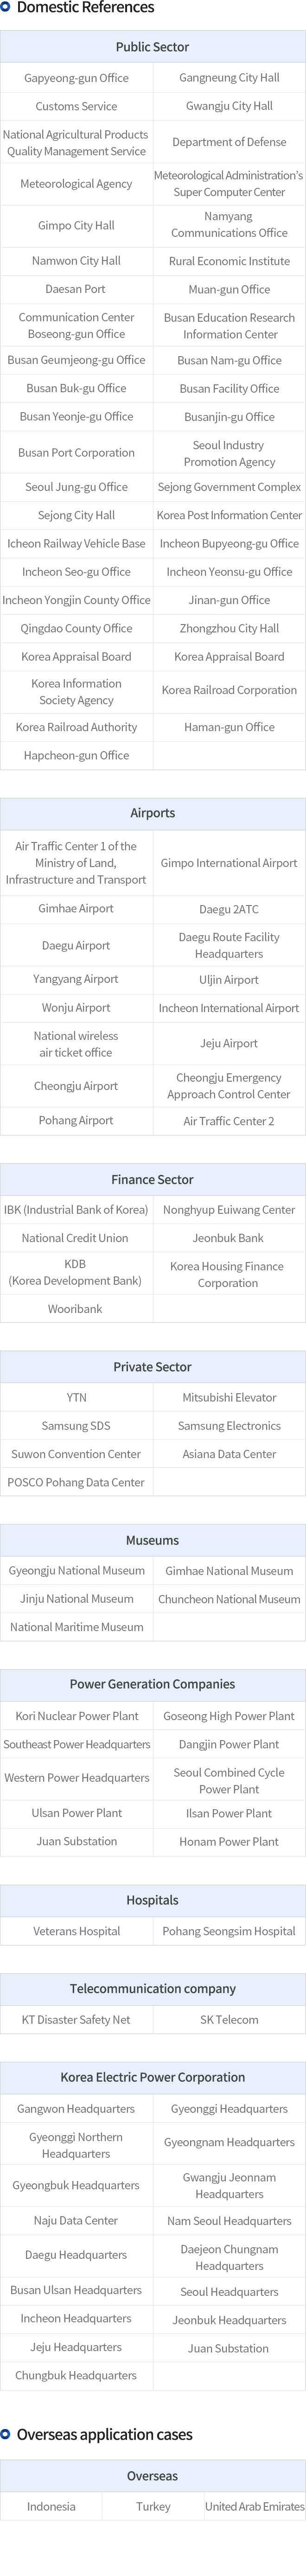Click Gyeongju National Museum entry

pos(77,1571)
